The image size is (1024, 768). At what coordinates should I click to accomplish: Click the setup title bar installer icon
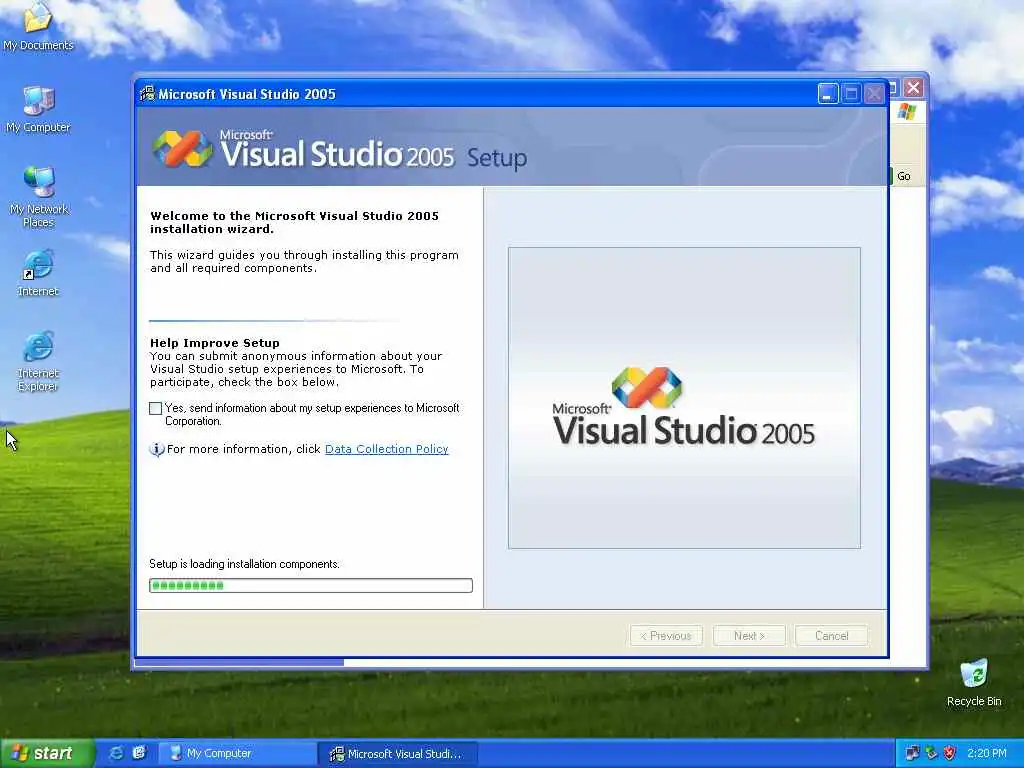148,93
